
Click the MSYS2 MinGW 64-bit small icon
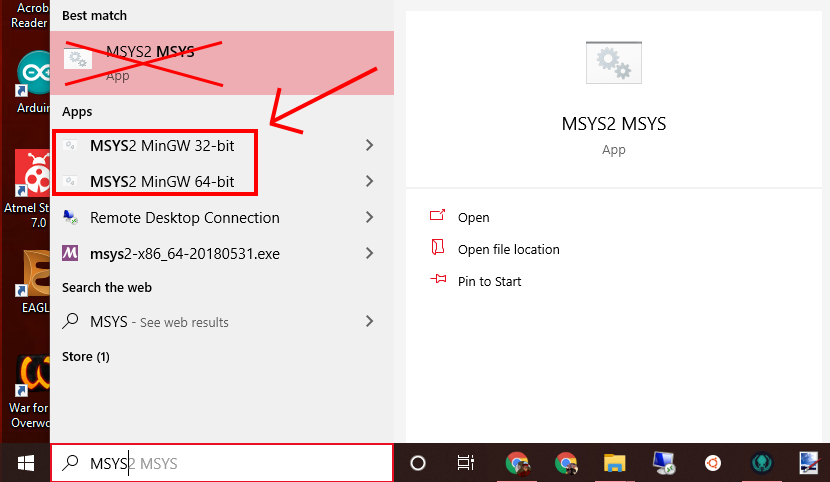click(x=70, y=181)
